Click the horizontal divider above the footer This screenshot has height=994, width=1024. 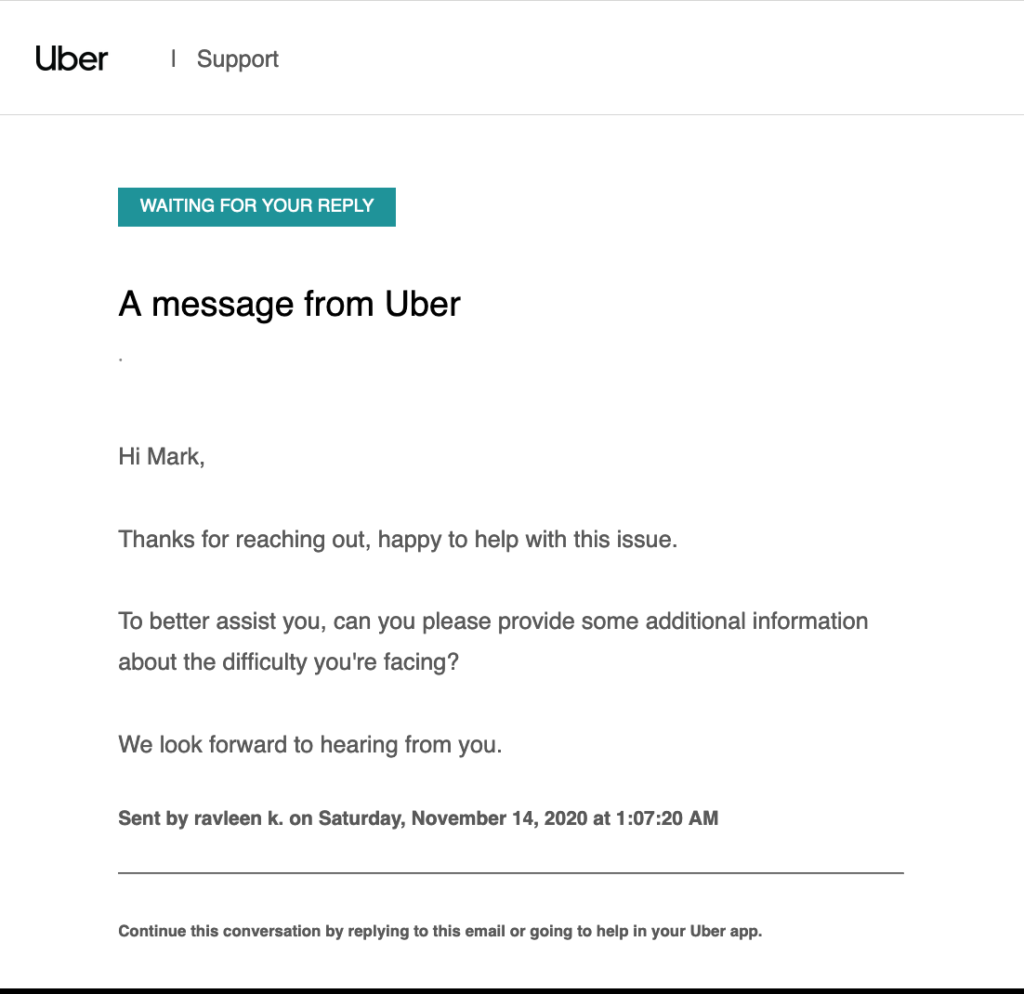510,873
